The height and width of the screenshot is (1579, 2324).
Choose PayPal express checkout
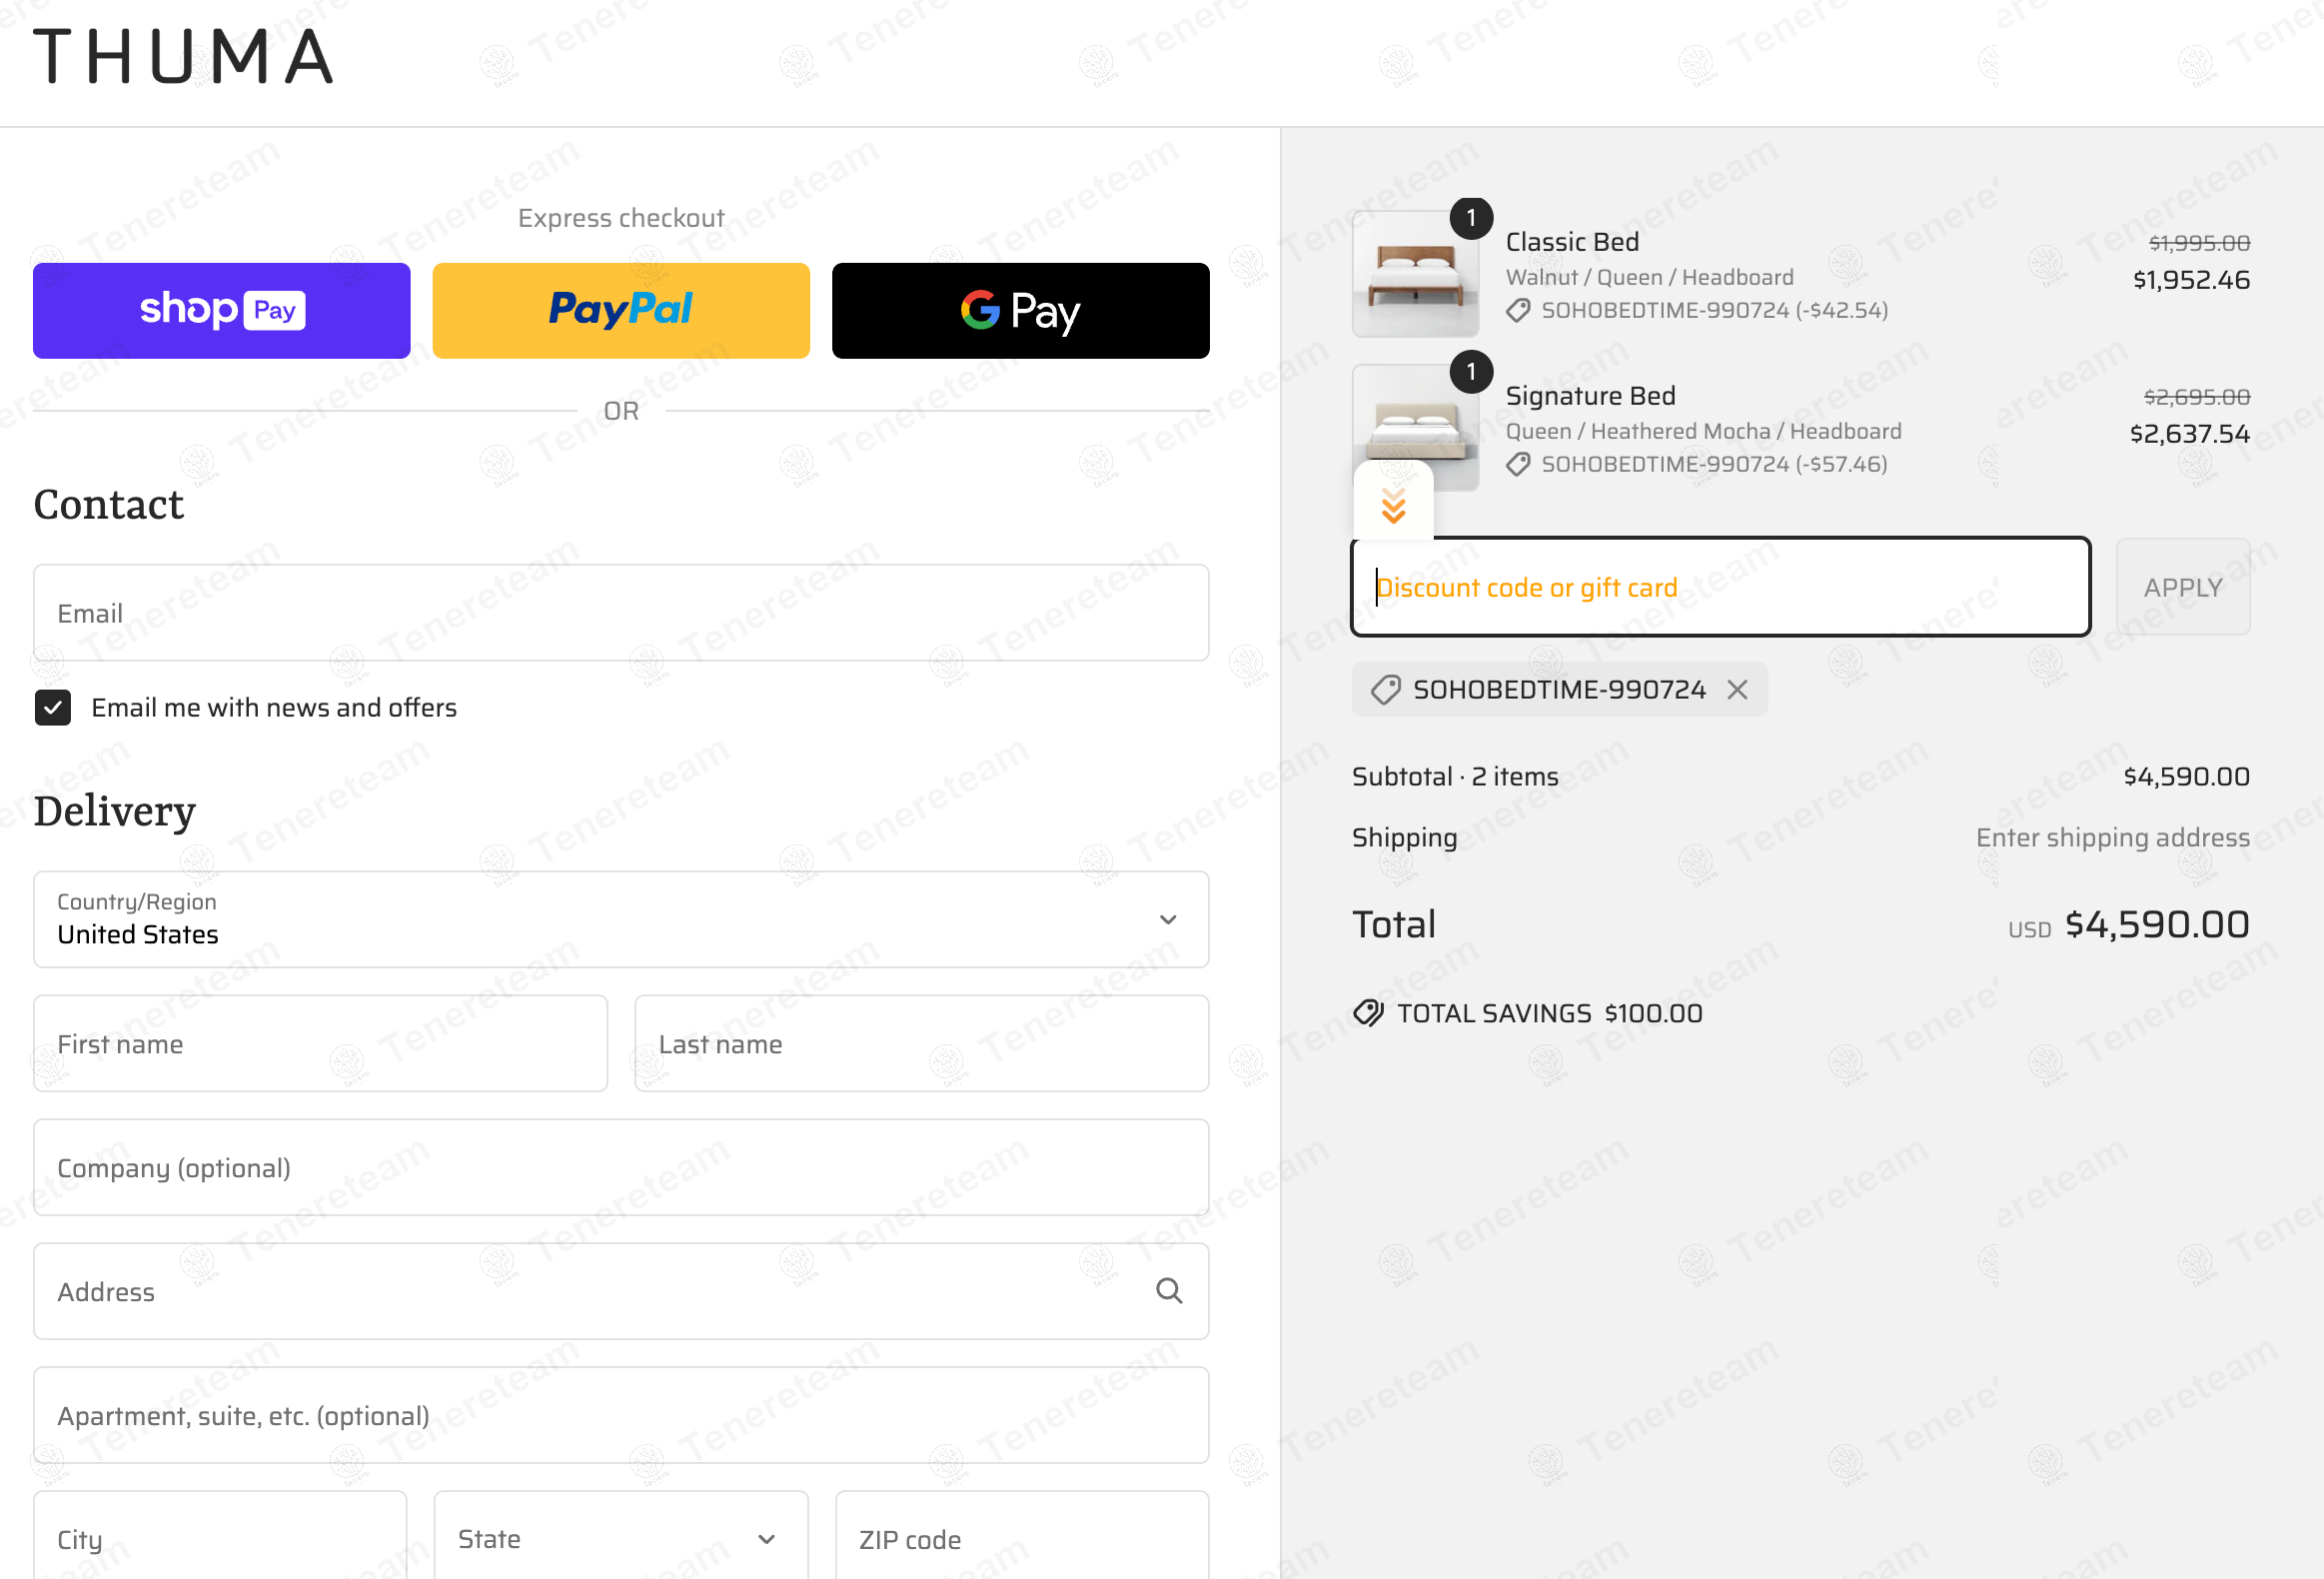(x=621, y=311)
